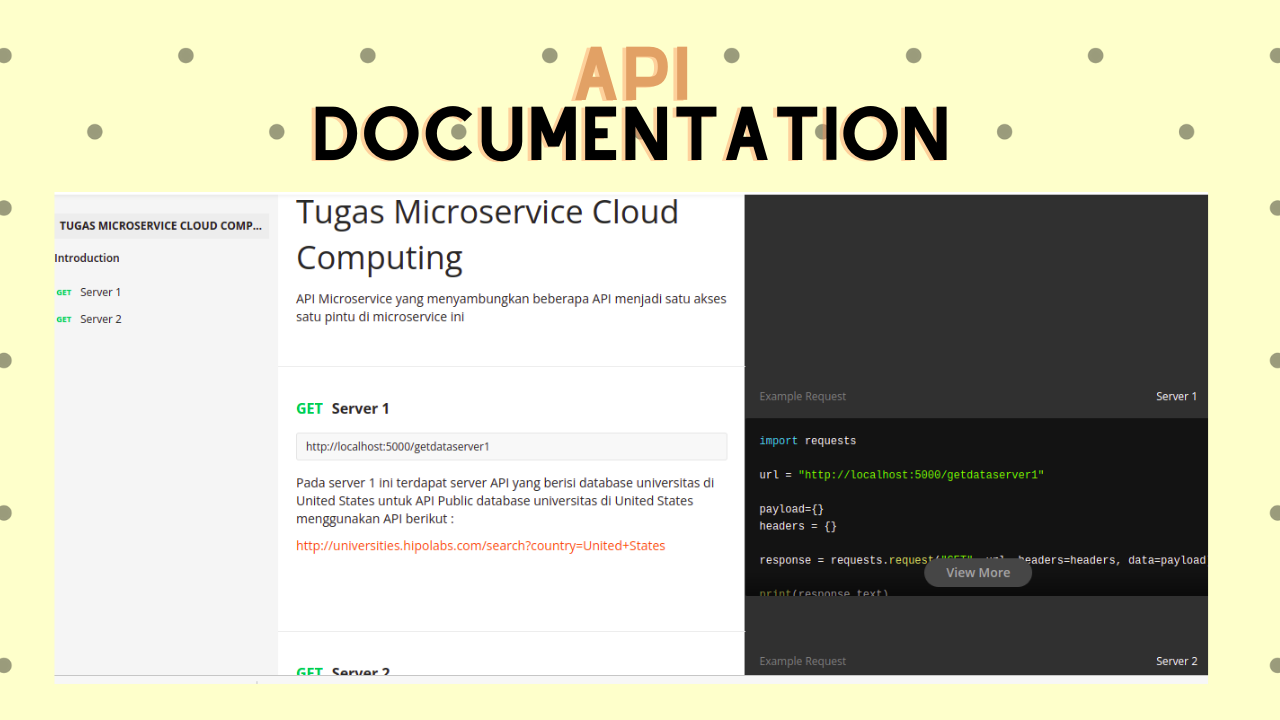Click the API Microservice description paragraph

[x=511, y=308]
